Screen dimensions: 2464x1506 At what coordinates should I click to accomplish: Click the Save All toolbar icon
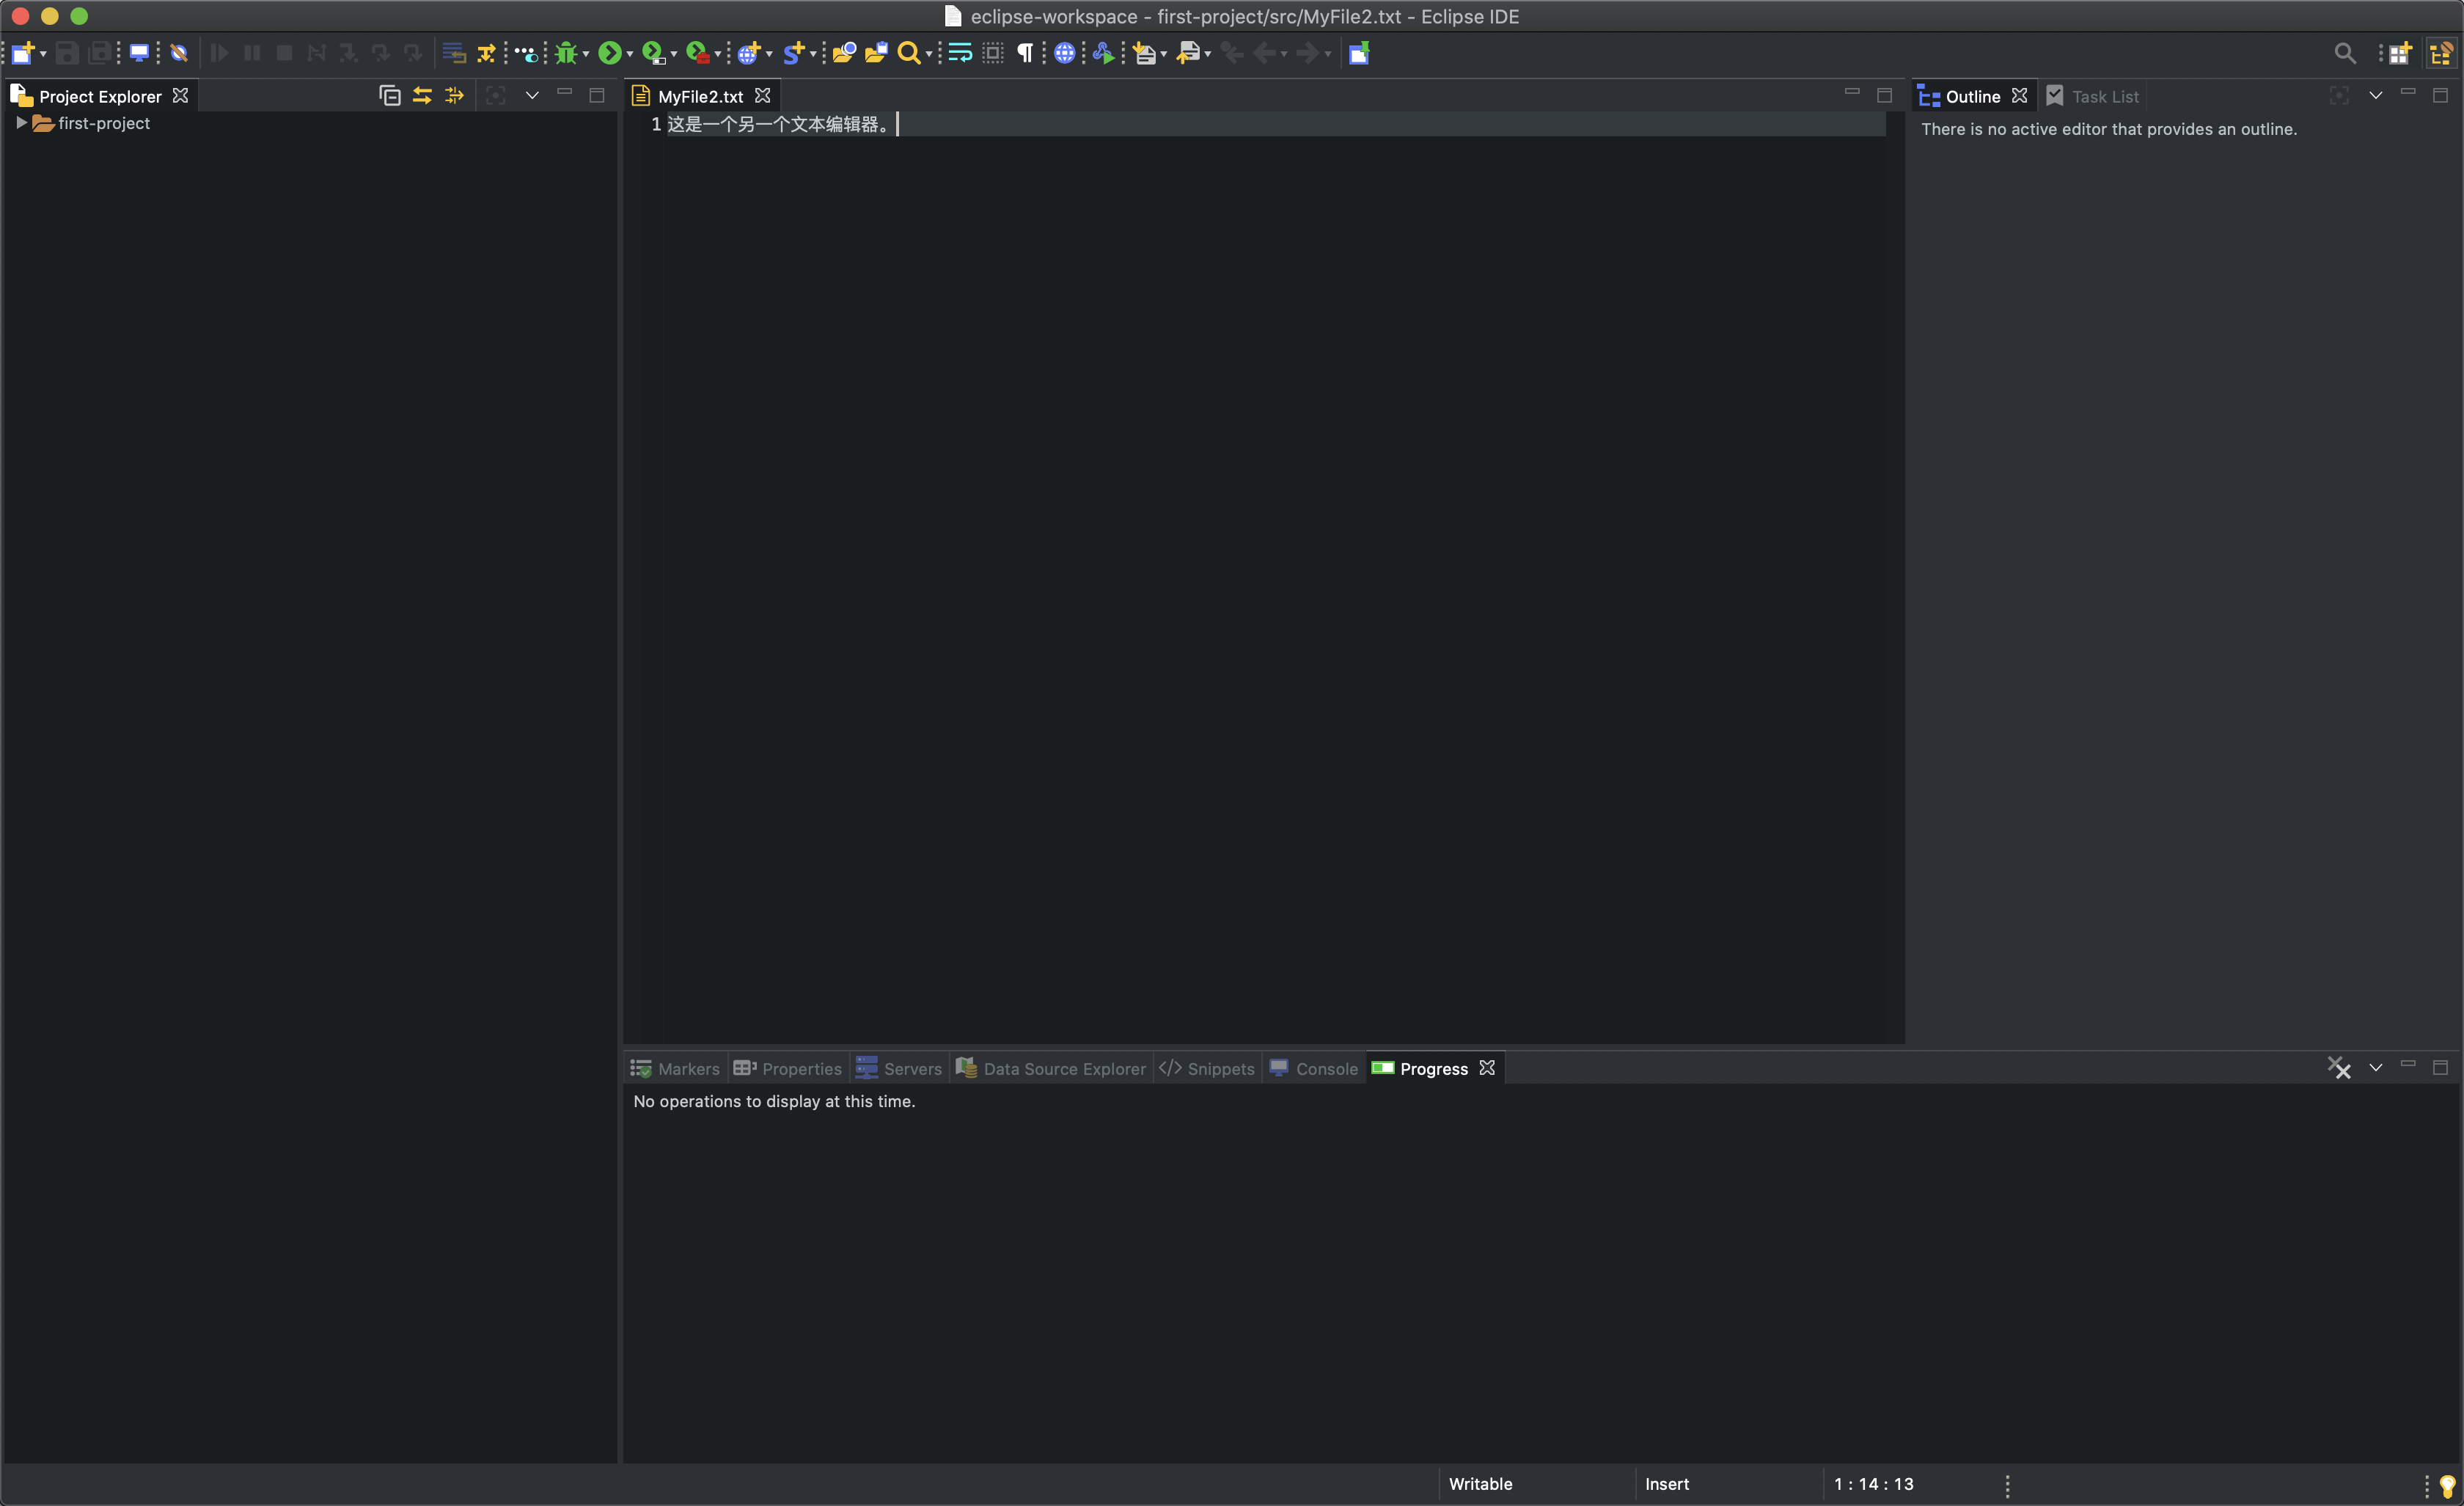(x=100, y=53)
